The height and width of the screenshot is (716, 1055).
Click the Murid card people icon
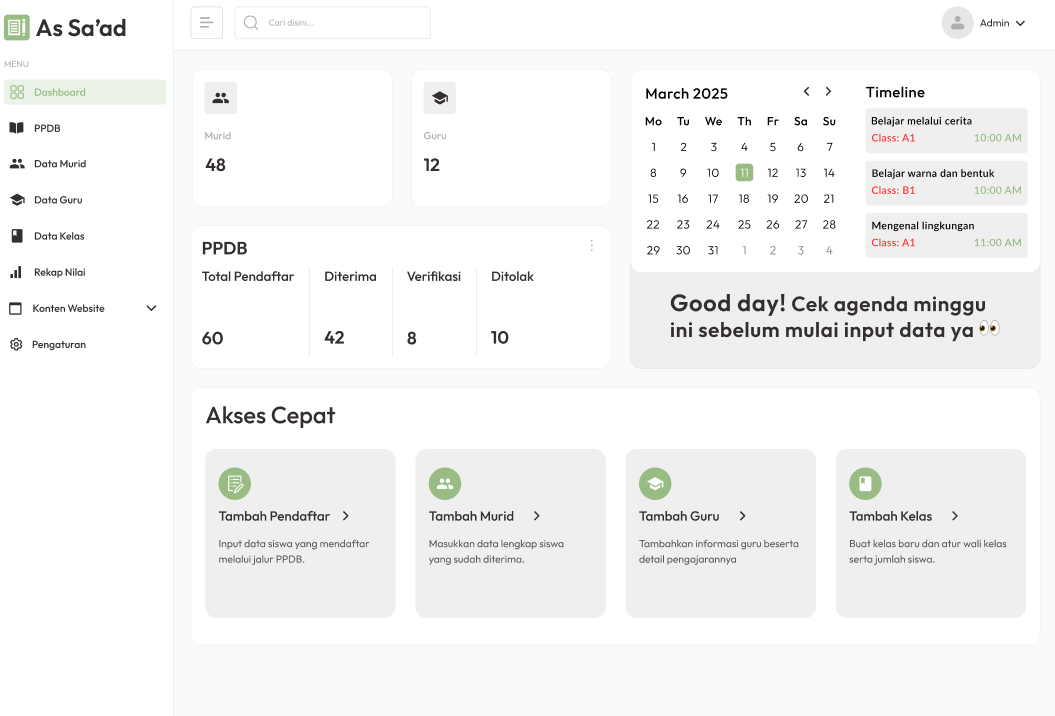pos(221,98)
